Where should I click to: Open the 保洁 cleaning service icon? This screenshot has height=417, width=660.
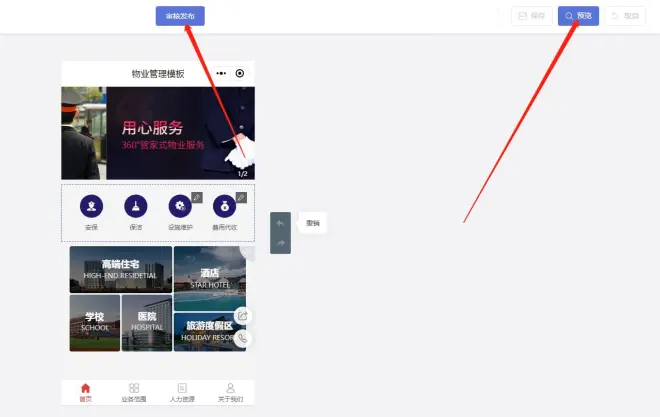135,207
